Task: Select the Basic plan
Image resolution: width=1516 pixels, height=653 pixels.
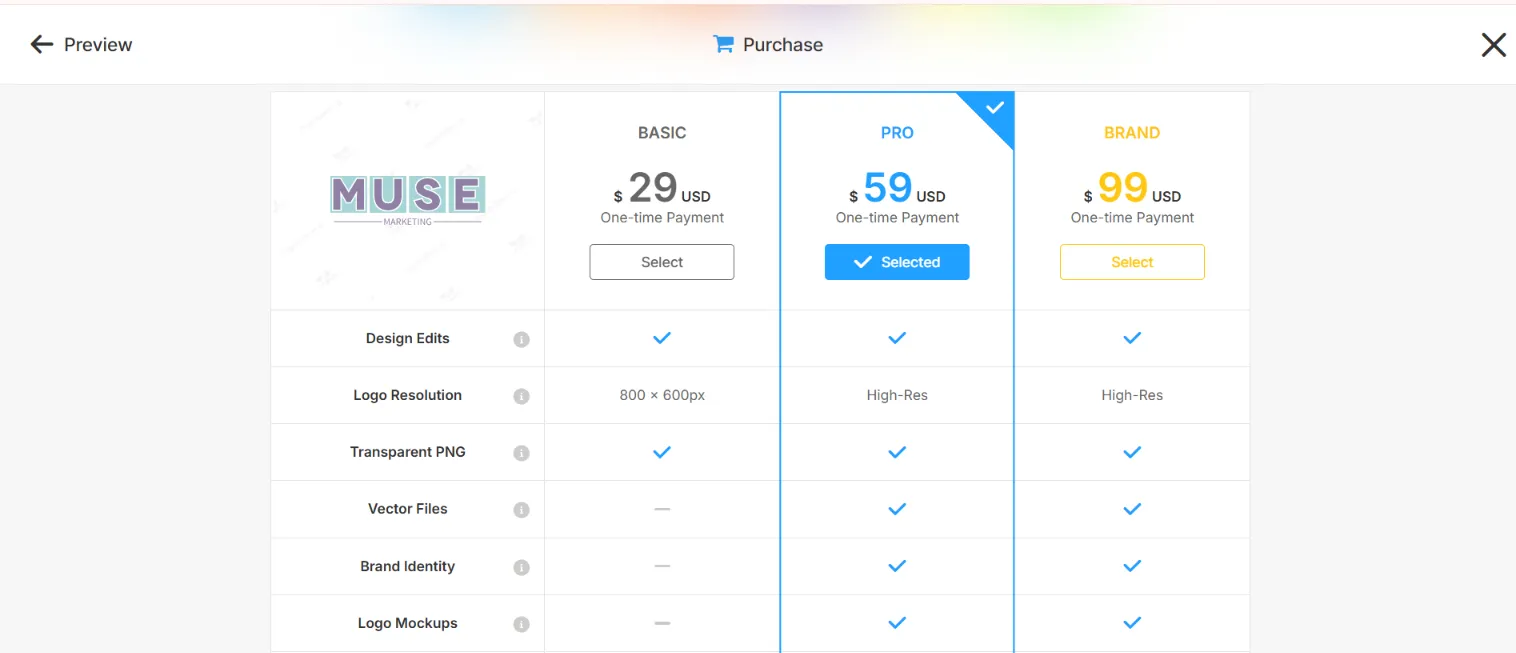Action: tap(662, 262)
